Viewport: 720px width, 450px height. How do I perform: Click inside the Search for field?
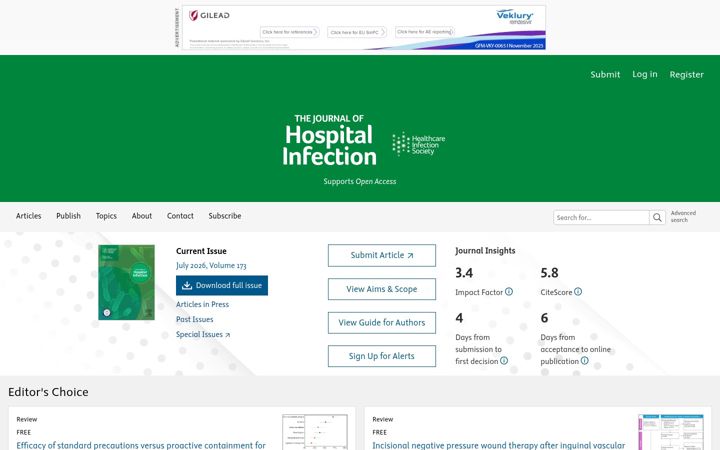tap(601, 217)
